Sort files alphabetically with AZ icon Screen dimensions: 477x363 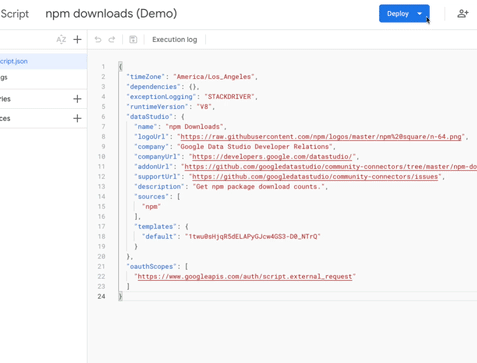(x=61, y=40)
